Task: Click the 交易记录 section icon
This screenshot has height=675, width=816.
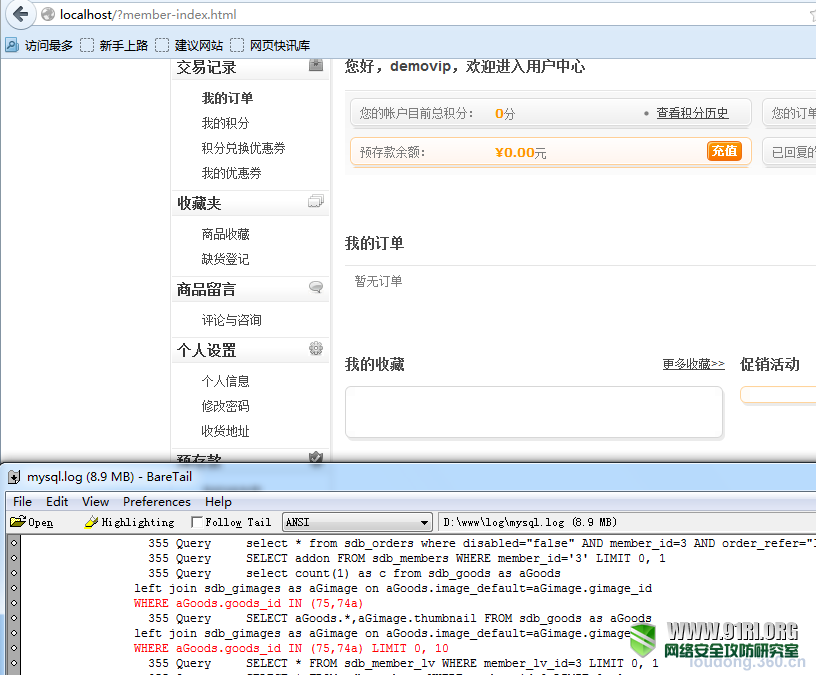Action: (x=316, y=65)
